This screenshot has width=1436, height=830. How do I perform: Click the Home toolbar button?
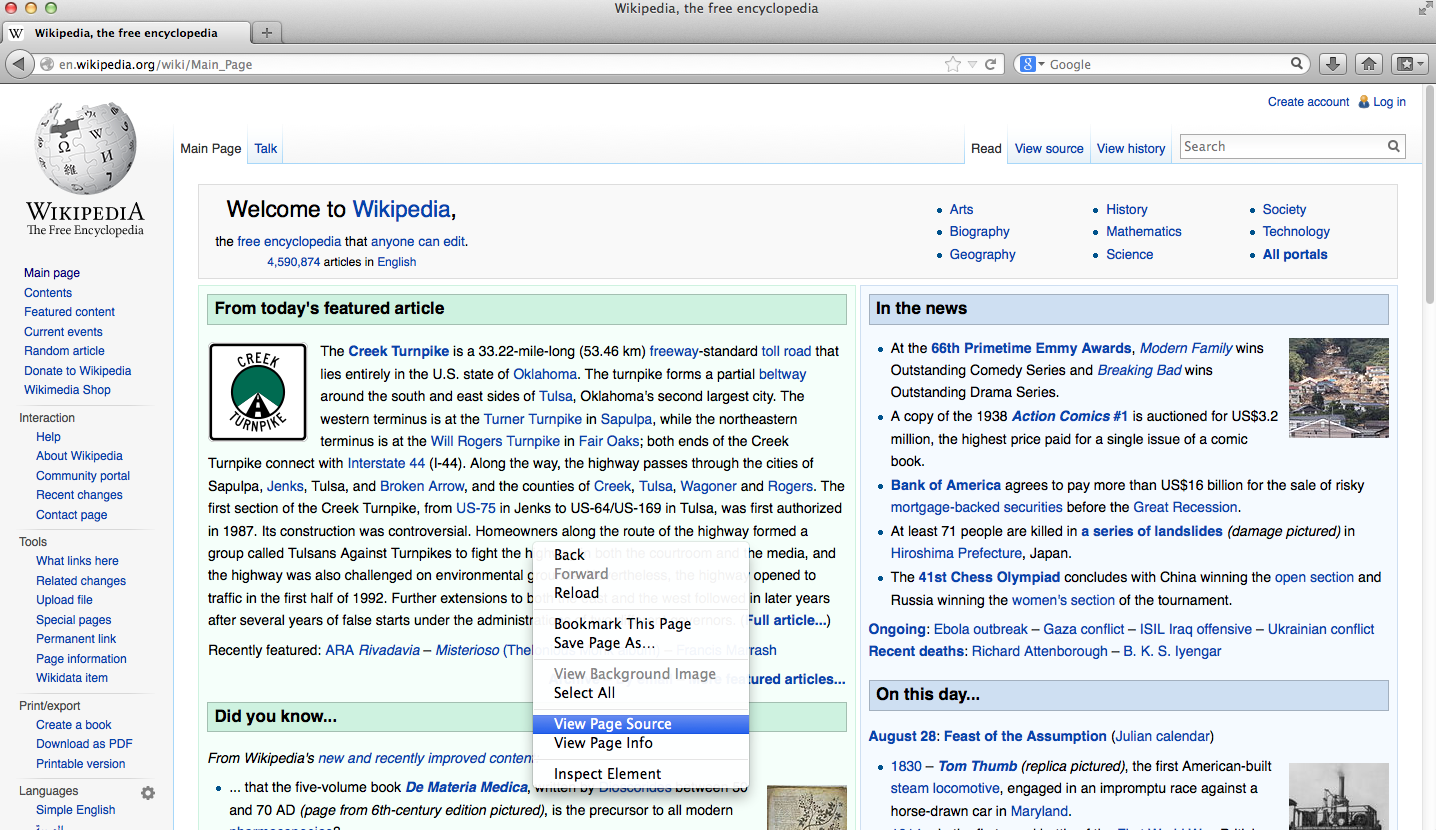(x=1369, y=64)
